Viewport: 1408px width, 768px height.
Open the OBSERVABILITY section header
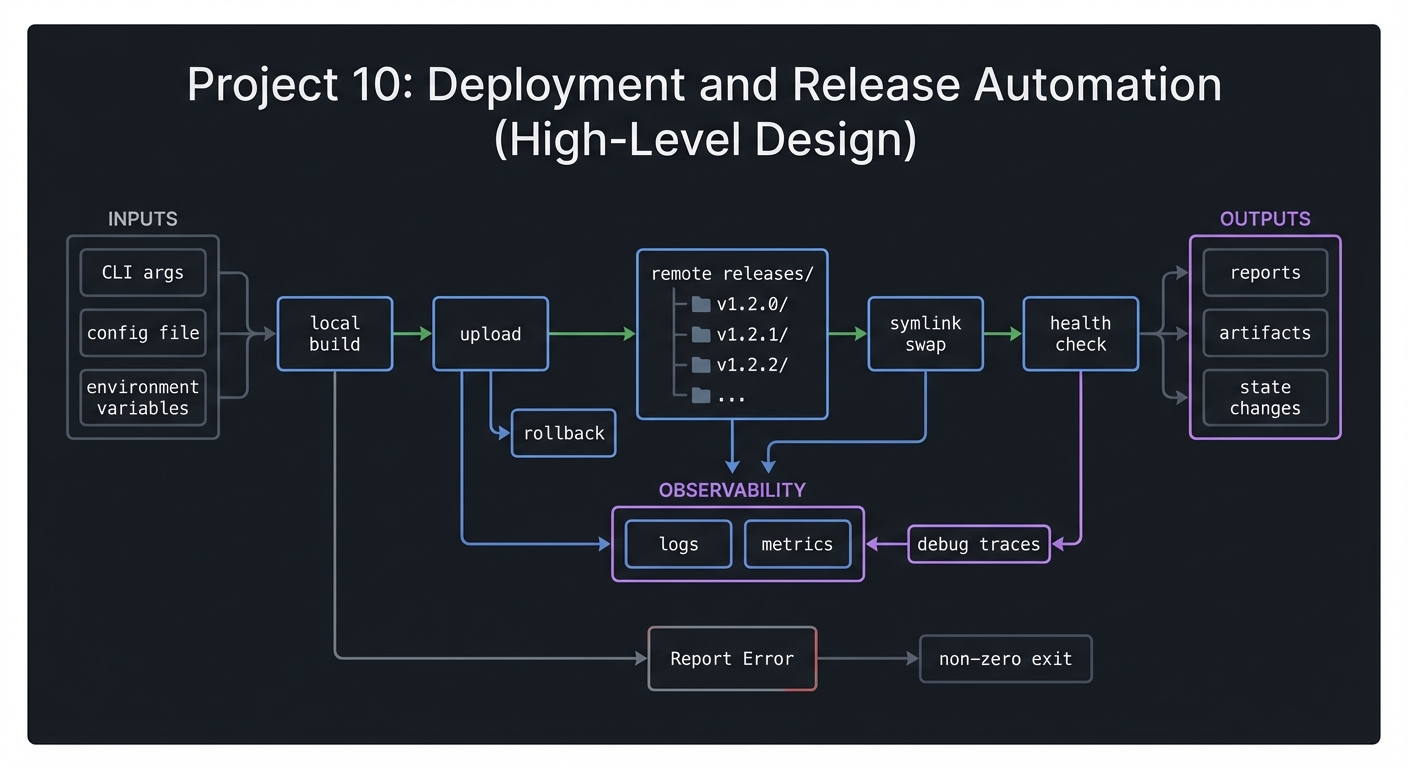732,490
